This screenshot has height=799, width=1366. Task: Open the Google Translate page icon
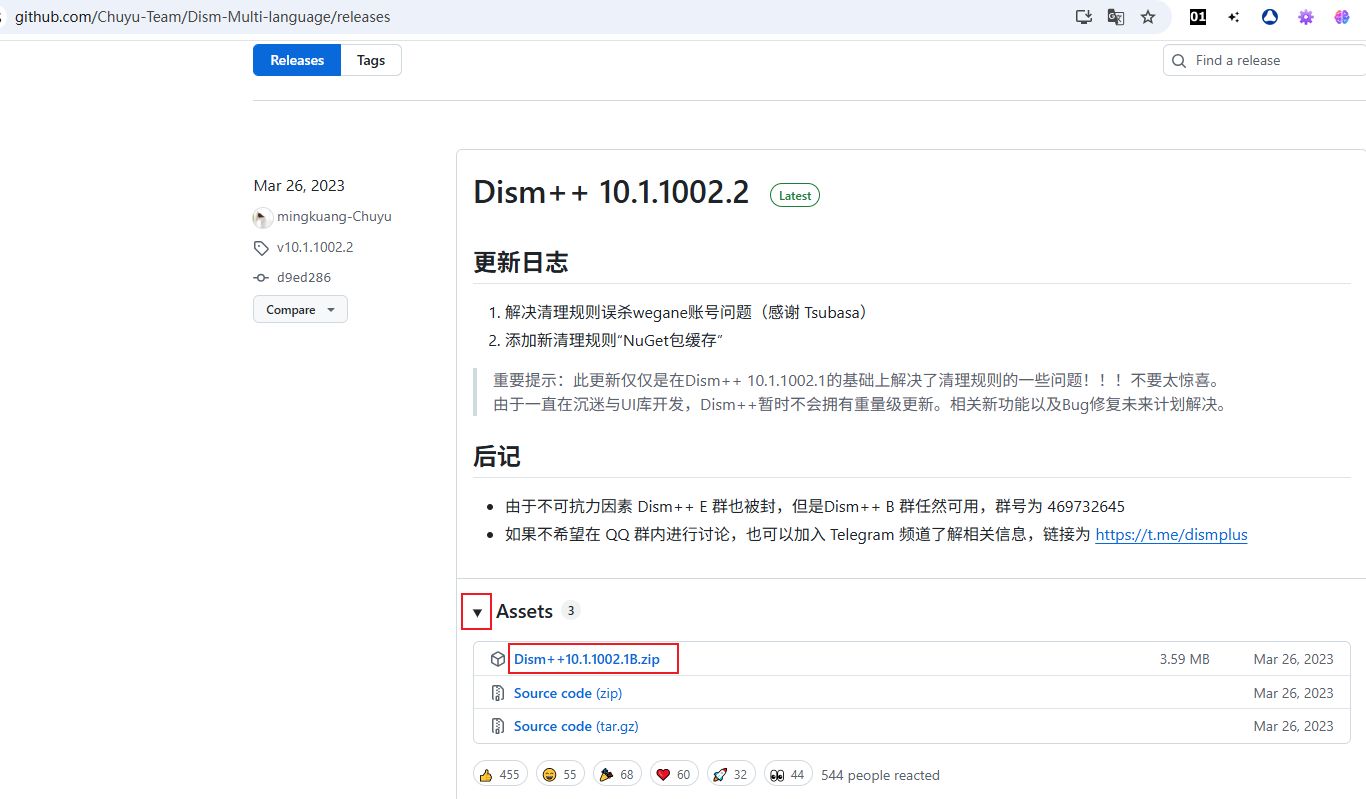click(x=1116, y=17)
